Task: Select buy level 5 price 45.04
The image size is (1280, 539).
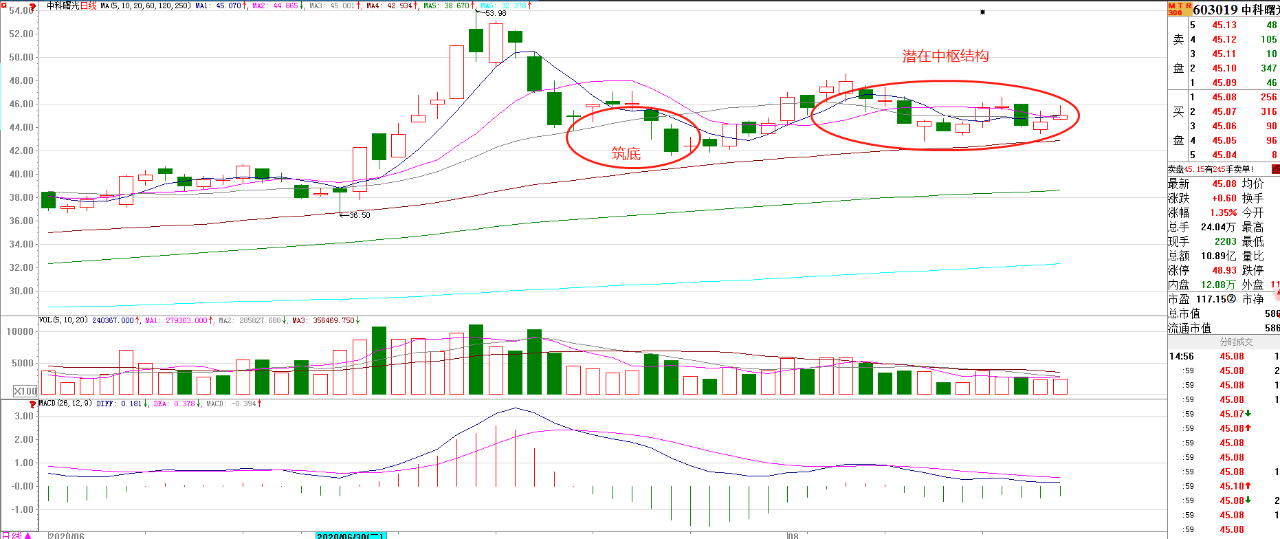Action: point(1224,154)
